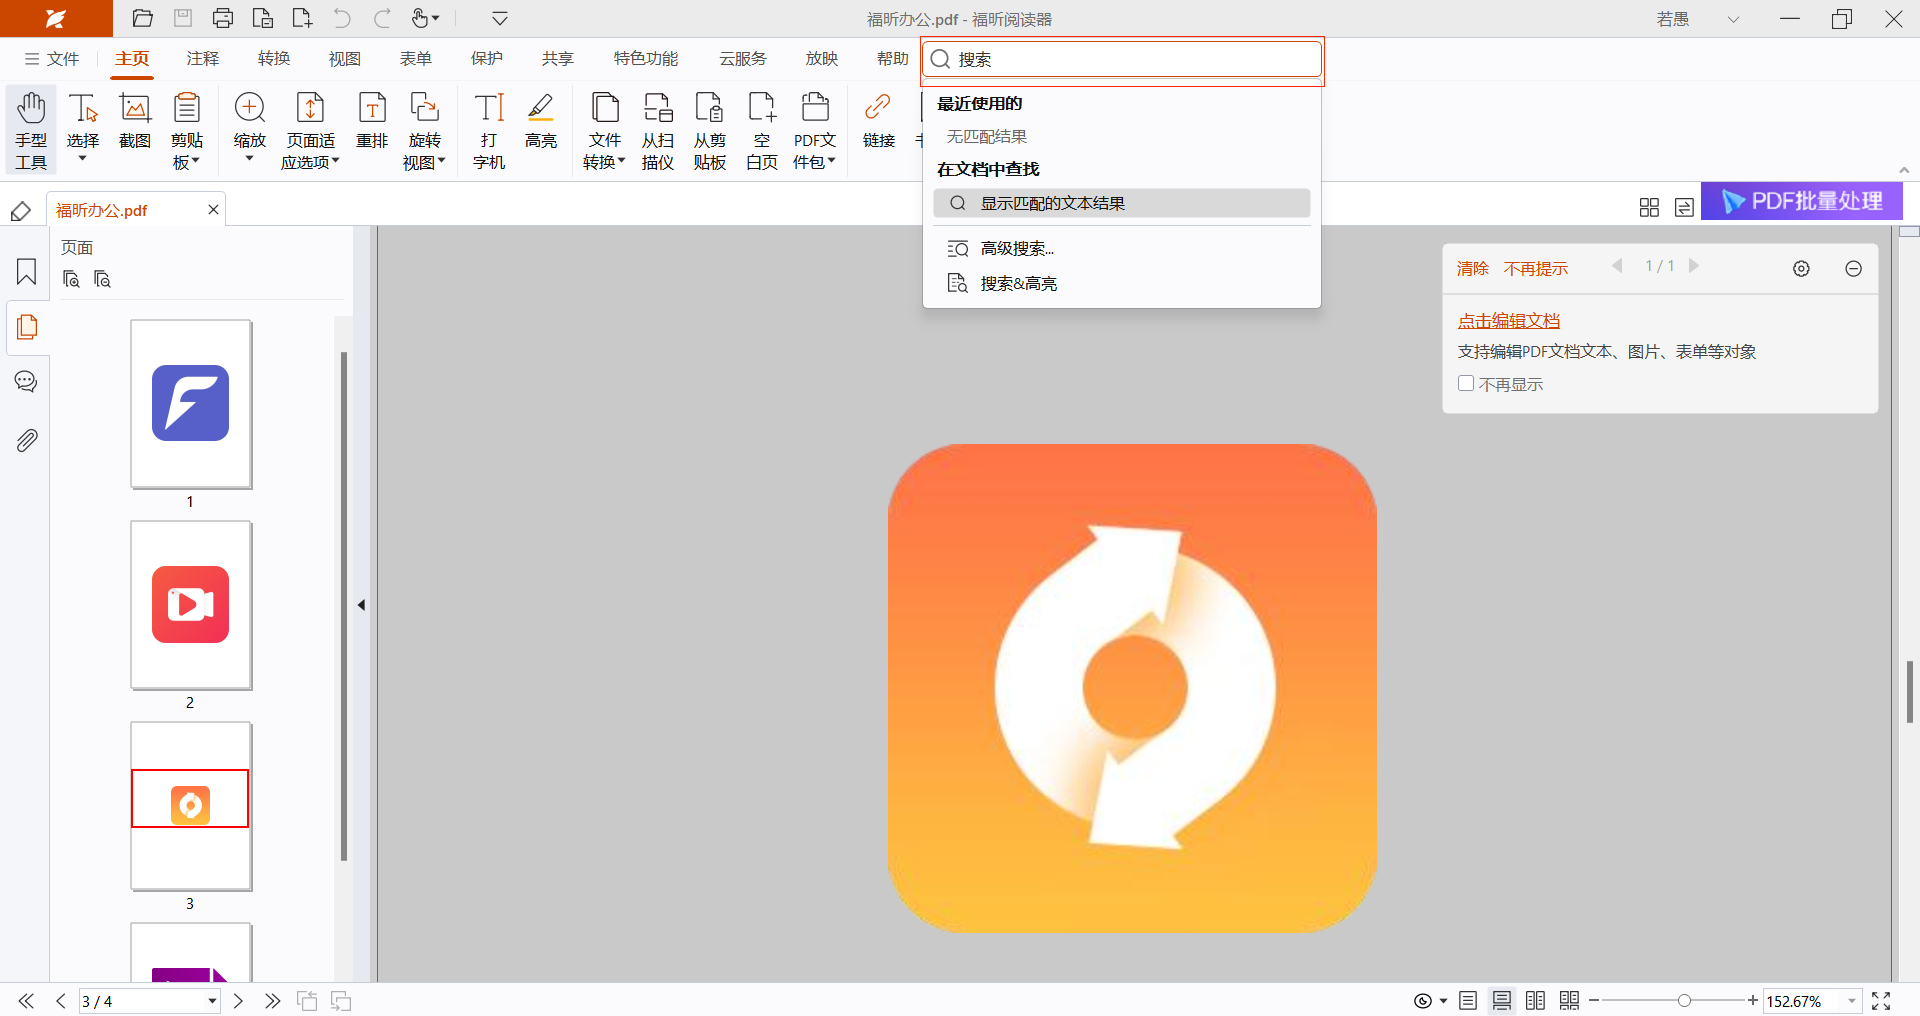1920x1016 pixels.
Task: Open the Pages panel icon in sidebar
Action: (27, 327)
